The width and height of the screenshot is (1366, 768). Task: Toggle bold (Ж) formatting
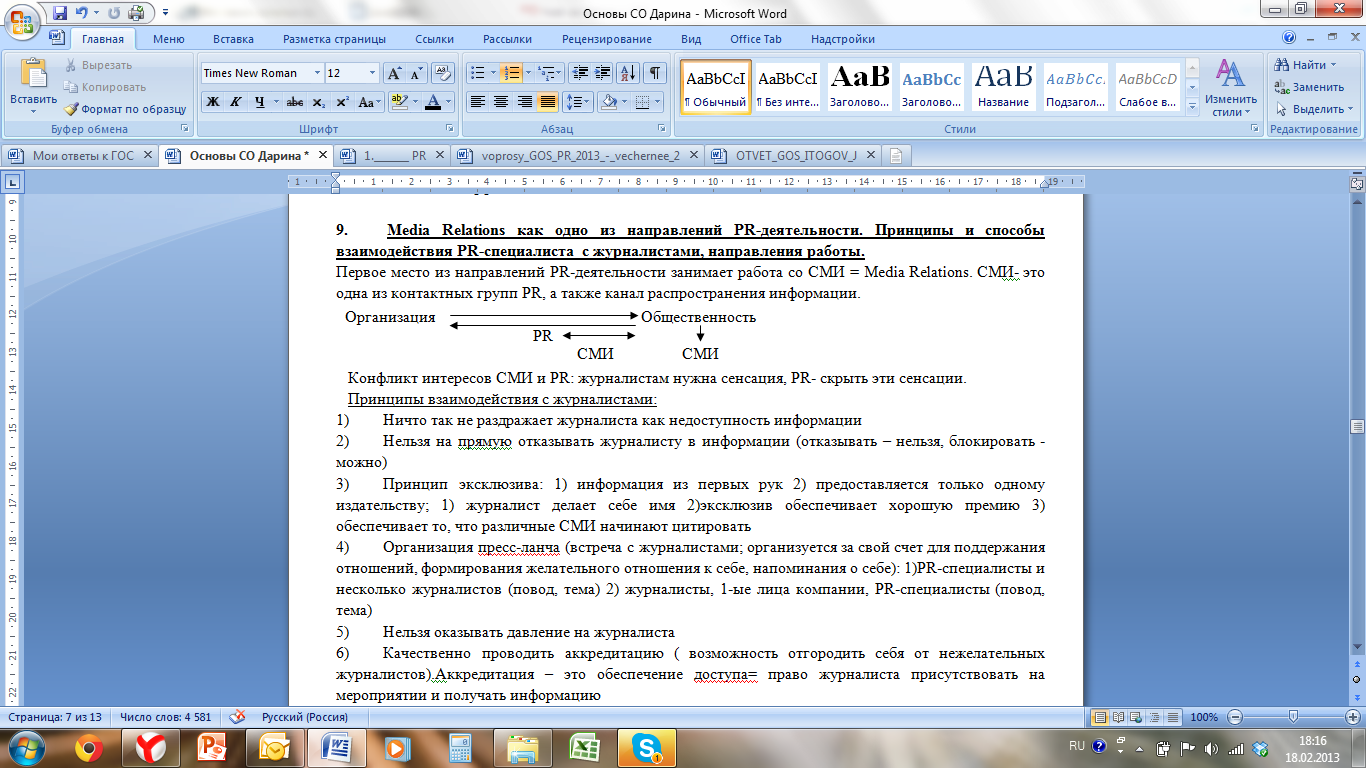click(x=212, y=102)
